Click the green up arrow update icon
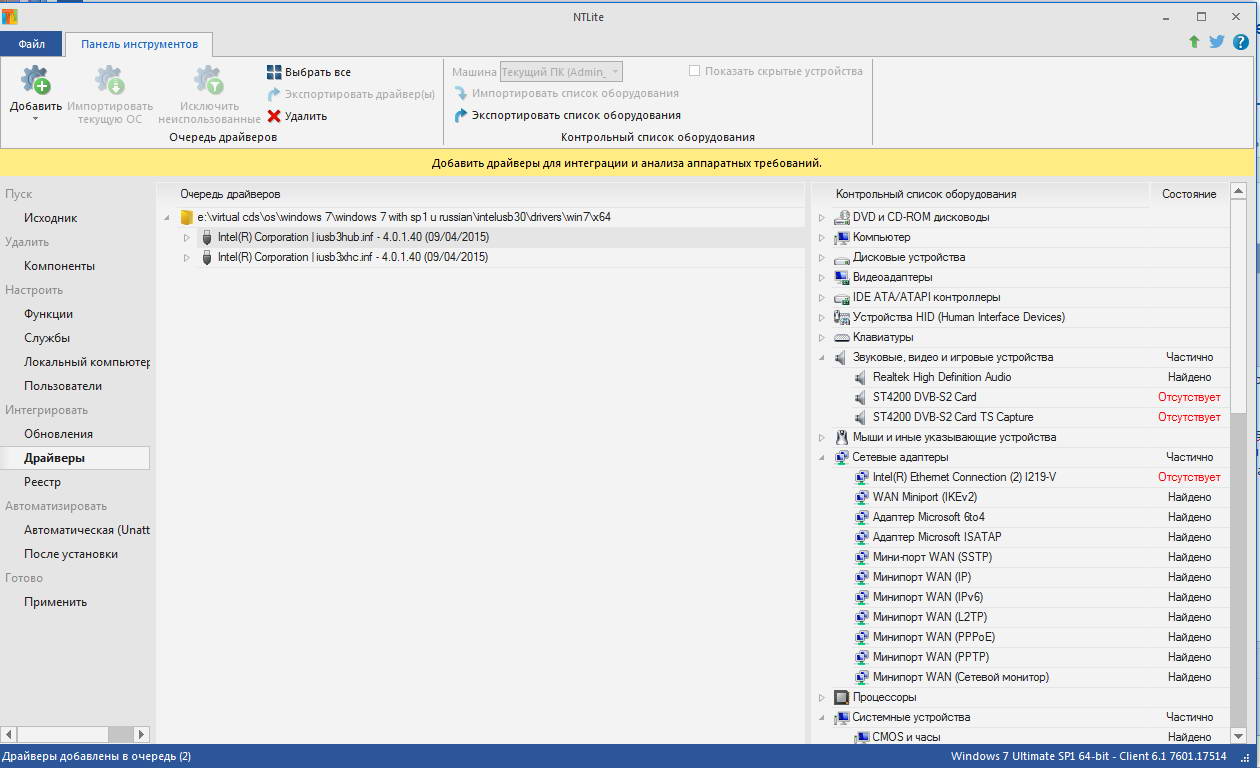This screenshot has height=768, width=1260. point(1194,42)
